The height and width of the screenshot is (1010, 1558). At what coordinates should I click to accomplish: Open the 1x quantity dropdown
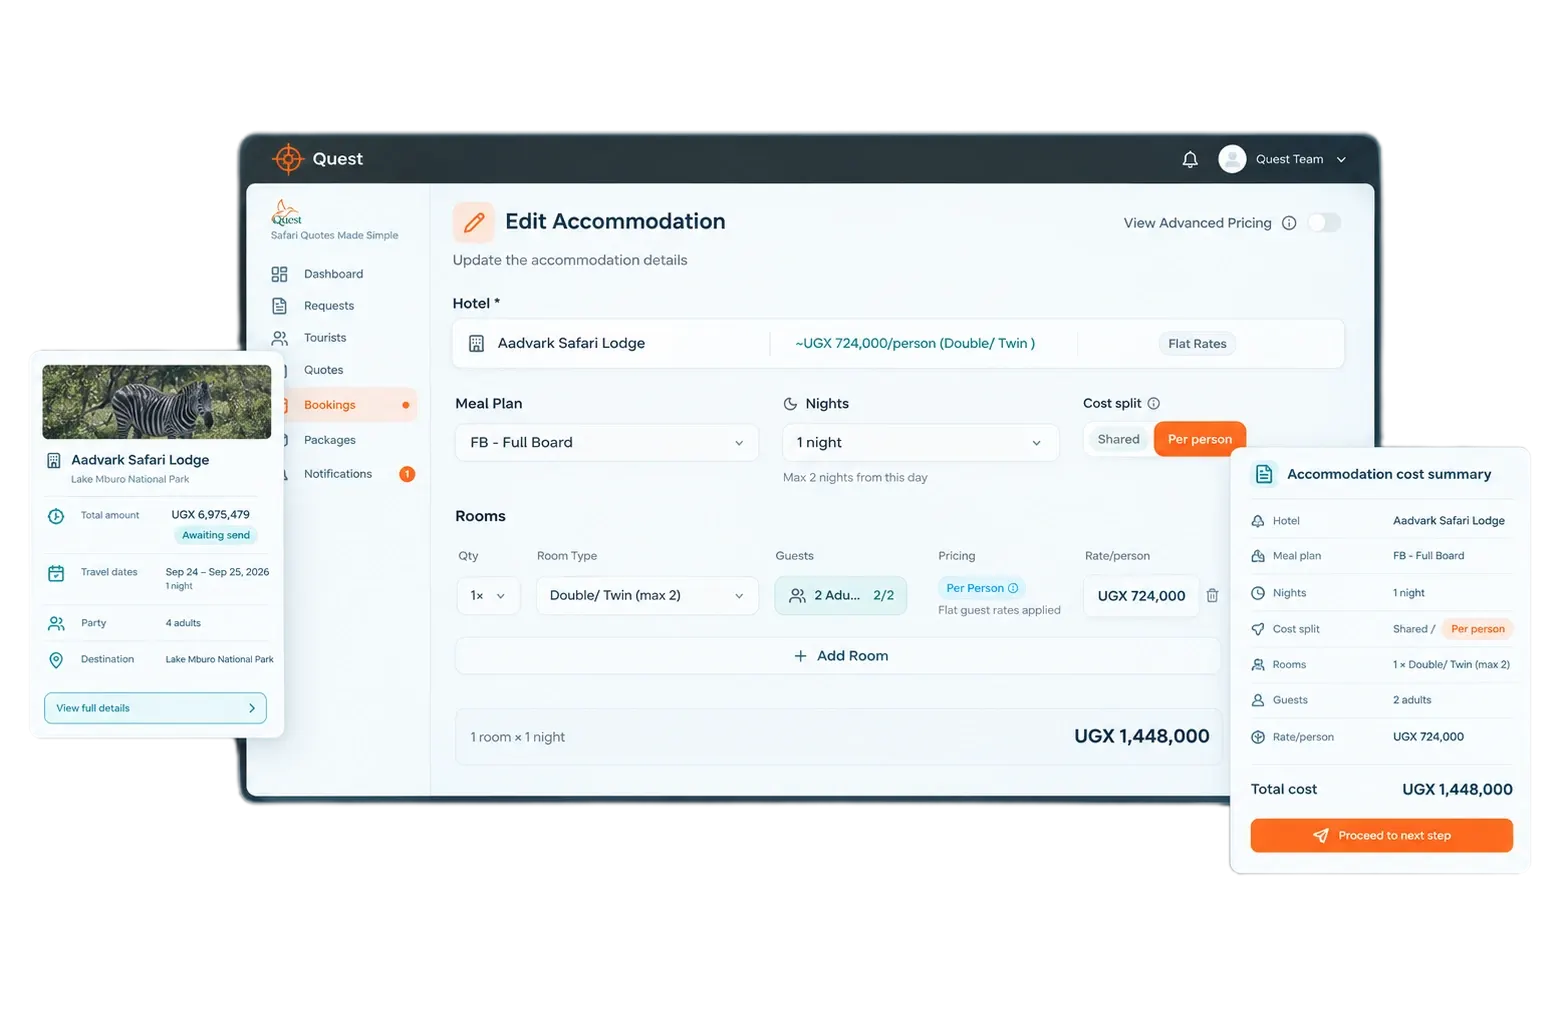point(488,595)
